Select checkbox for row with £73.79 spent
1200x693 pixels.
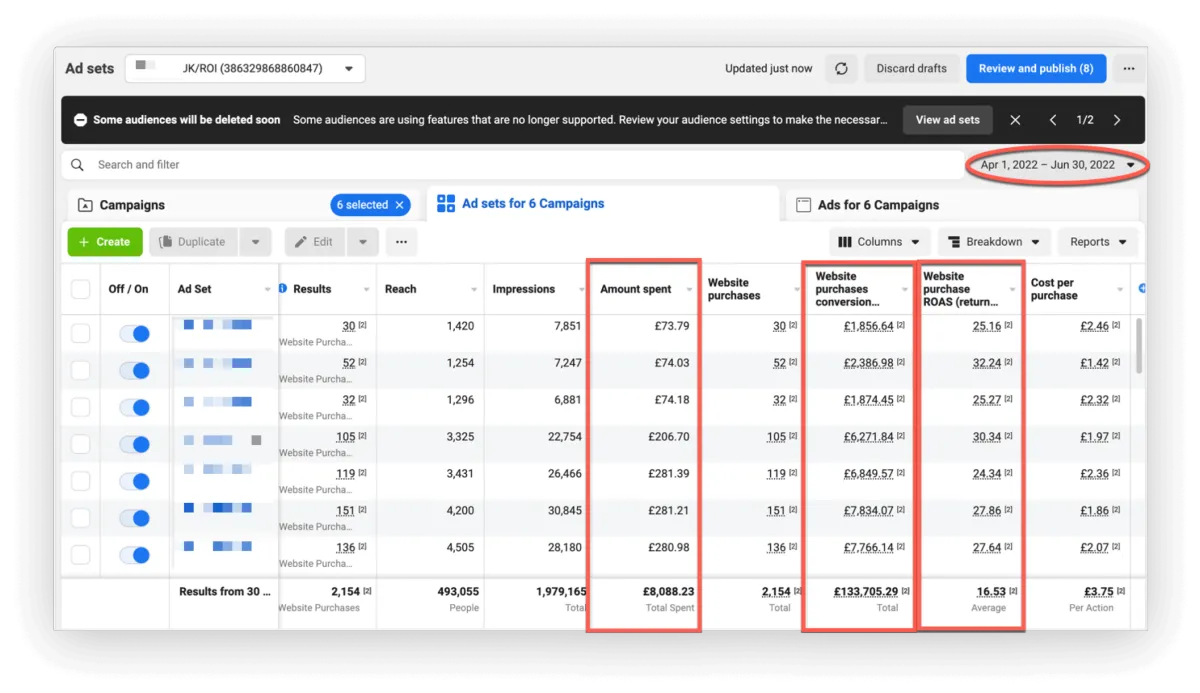[x=80, y=334]
